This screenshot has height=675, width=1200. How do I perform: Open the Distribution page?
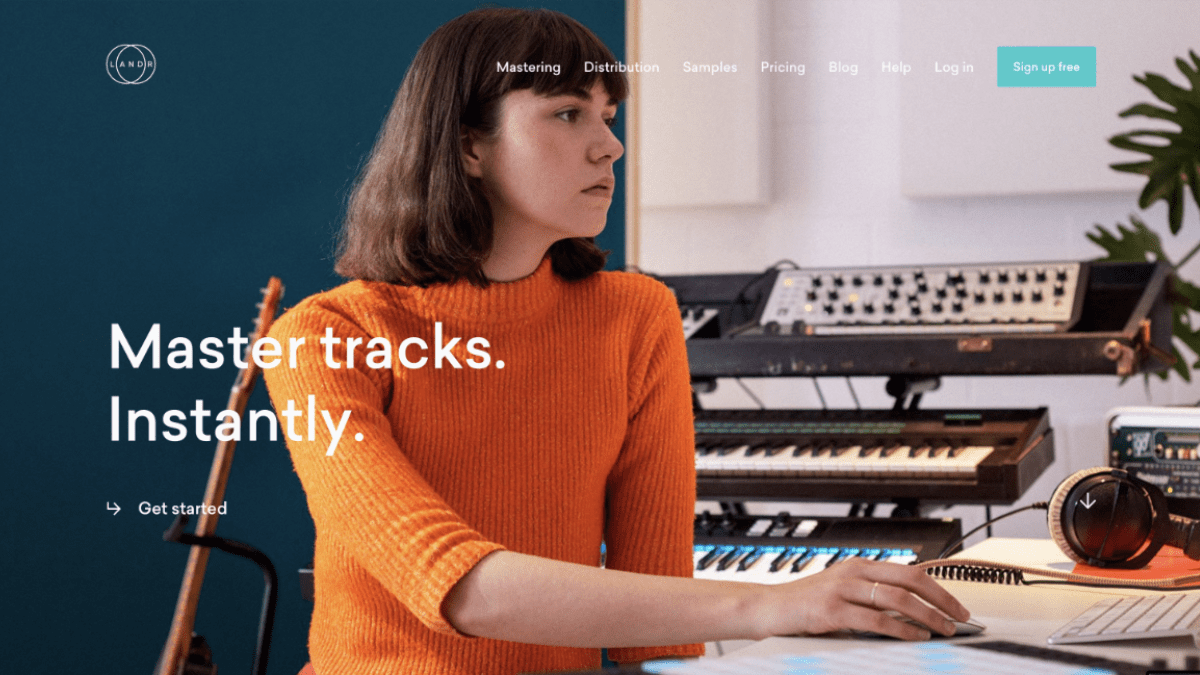[621, 67]
